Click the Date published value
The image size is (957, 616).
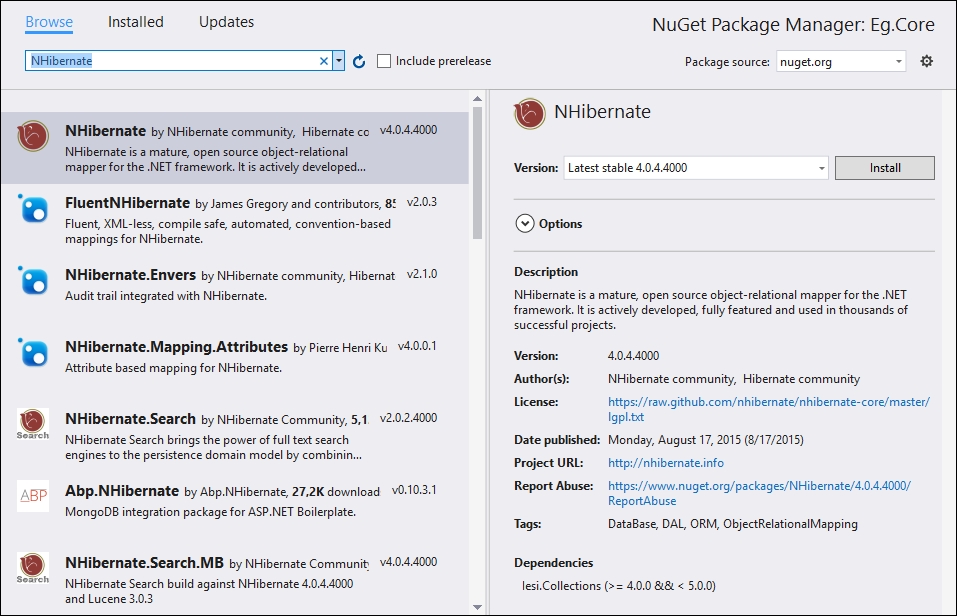706,440
